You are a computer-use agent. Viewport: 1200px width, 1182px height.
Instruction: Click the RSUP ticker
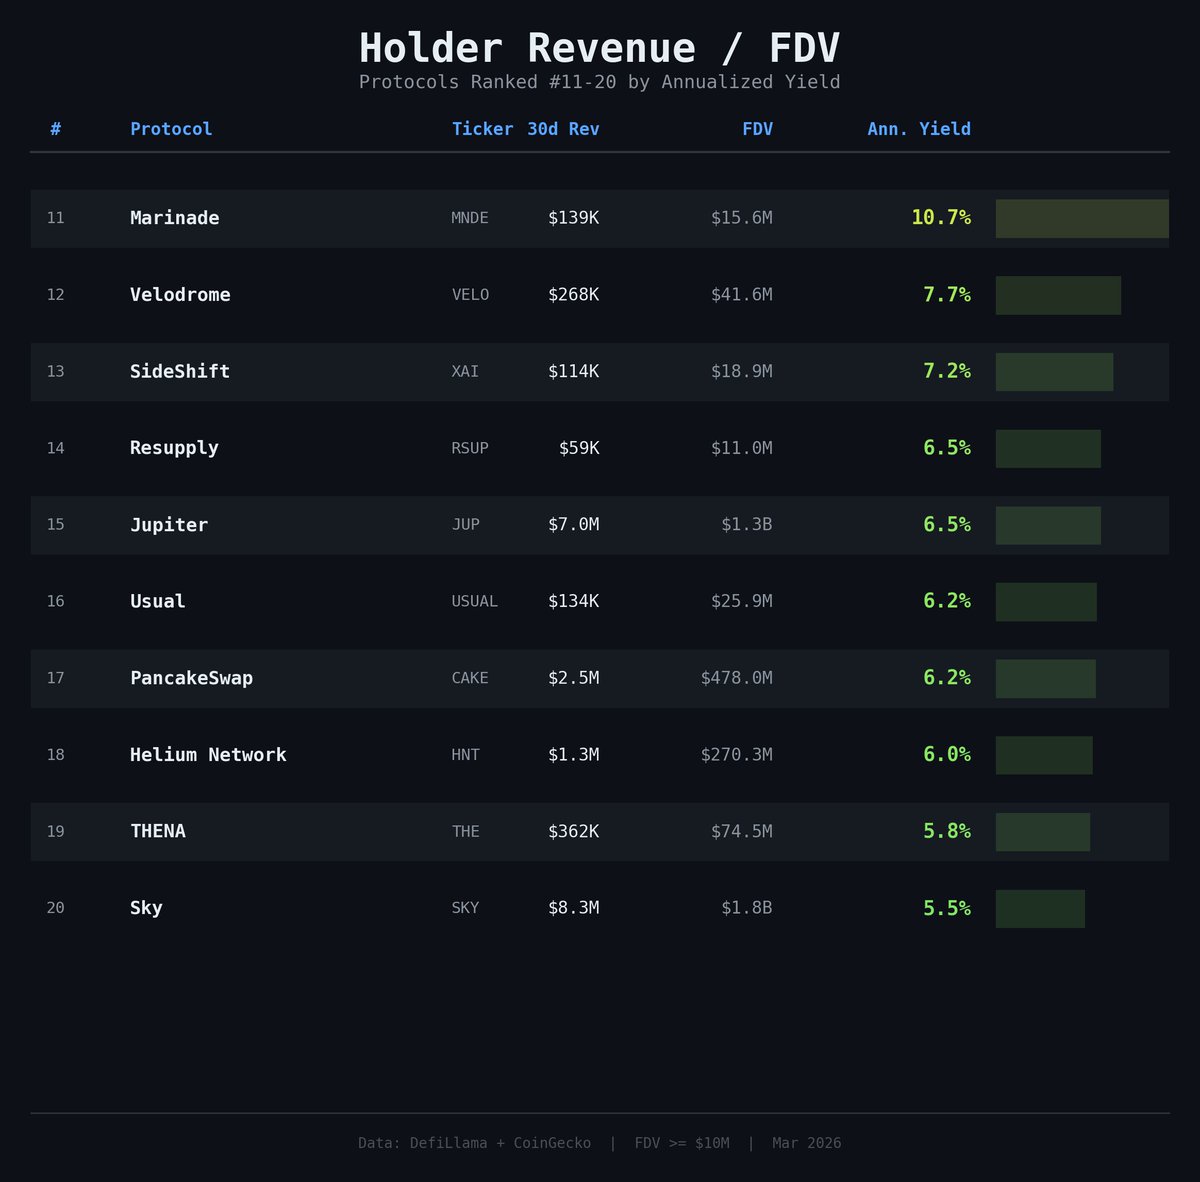pos(470,448)
